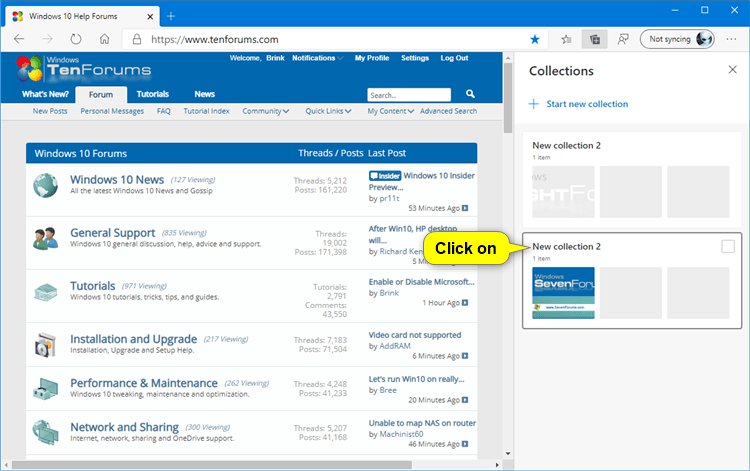
Task: Go to last post by AddRAM arrow
Action: pyautogui.click(x=465, y=356)
